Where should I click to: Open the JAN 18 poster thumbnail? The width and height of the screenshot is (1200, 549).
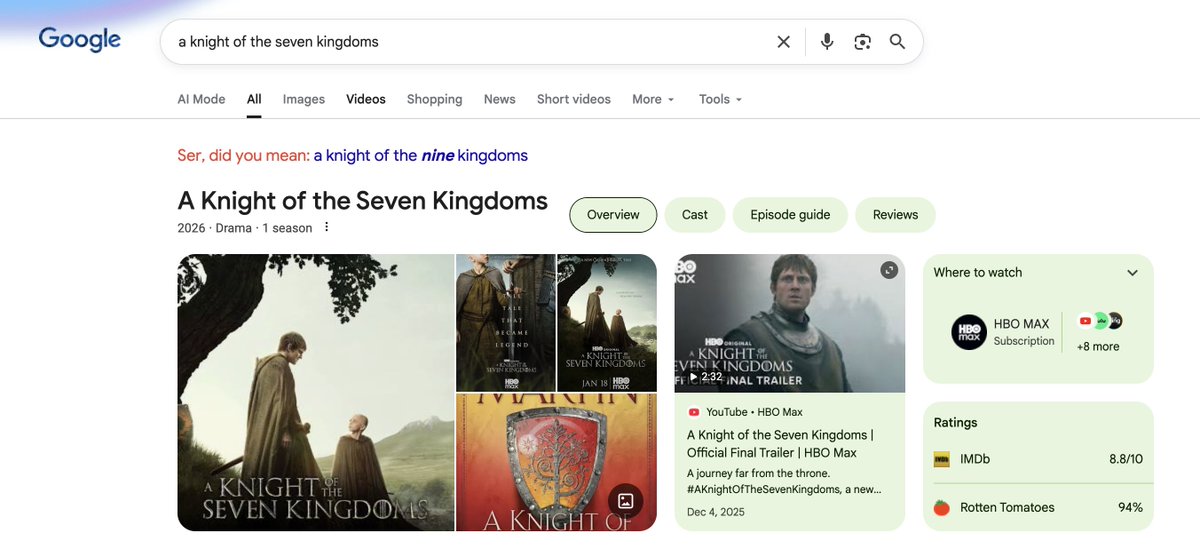[607, 322]
